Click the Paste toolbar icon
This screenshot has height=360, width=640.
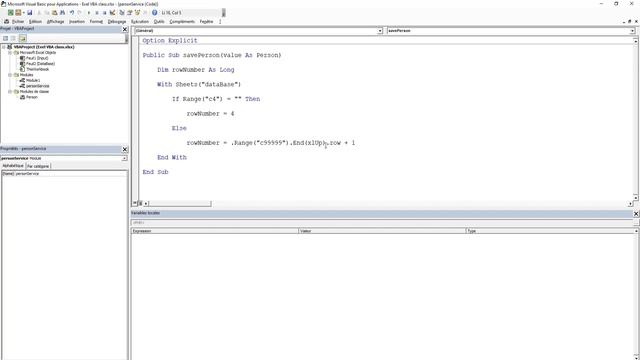54,13
